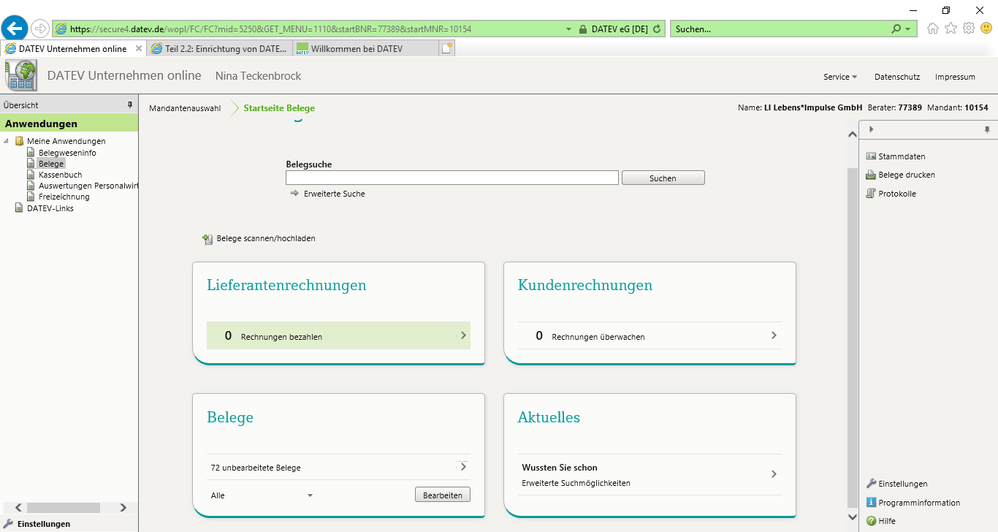The height and width of the screenshot is (532, 998).
Task: Click the Protokolle icon
Action: point(871,193)
